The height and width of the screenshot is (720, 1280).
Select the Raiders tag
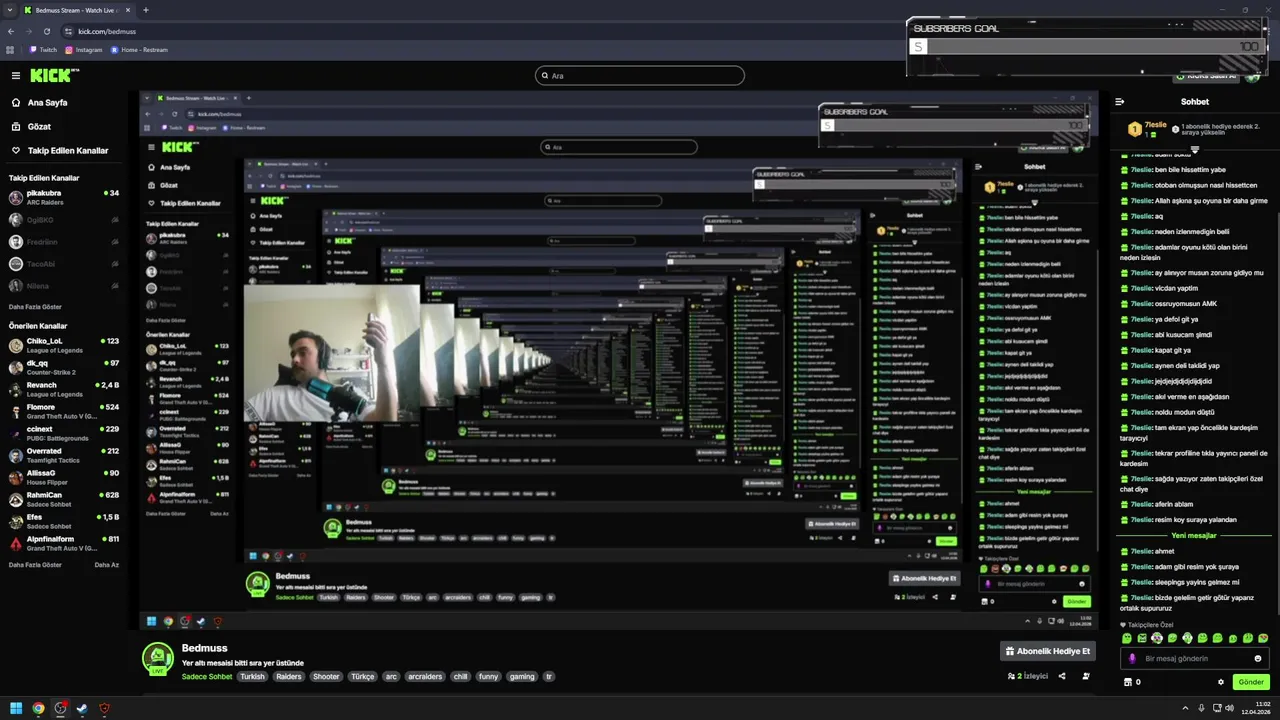(289, 676)
